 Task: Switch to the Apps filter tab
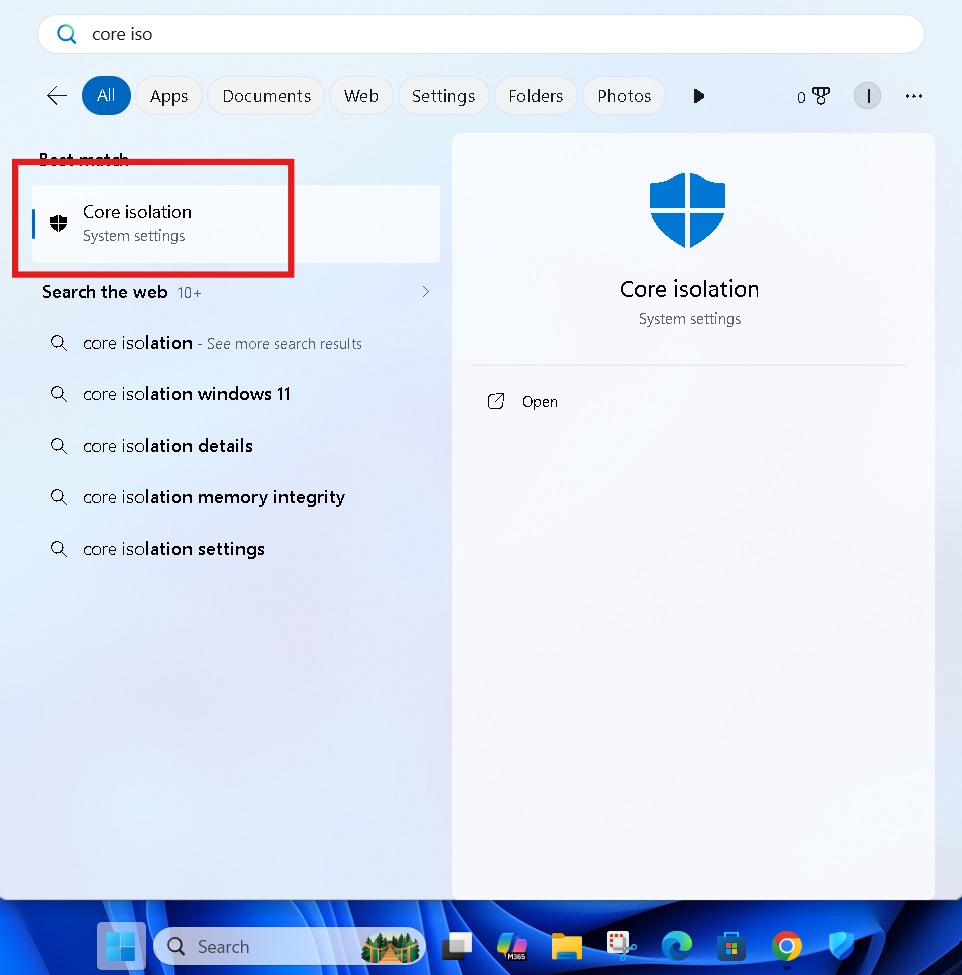[x=169, y=96]
